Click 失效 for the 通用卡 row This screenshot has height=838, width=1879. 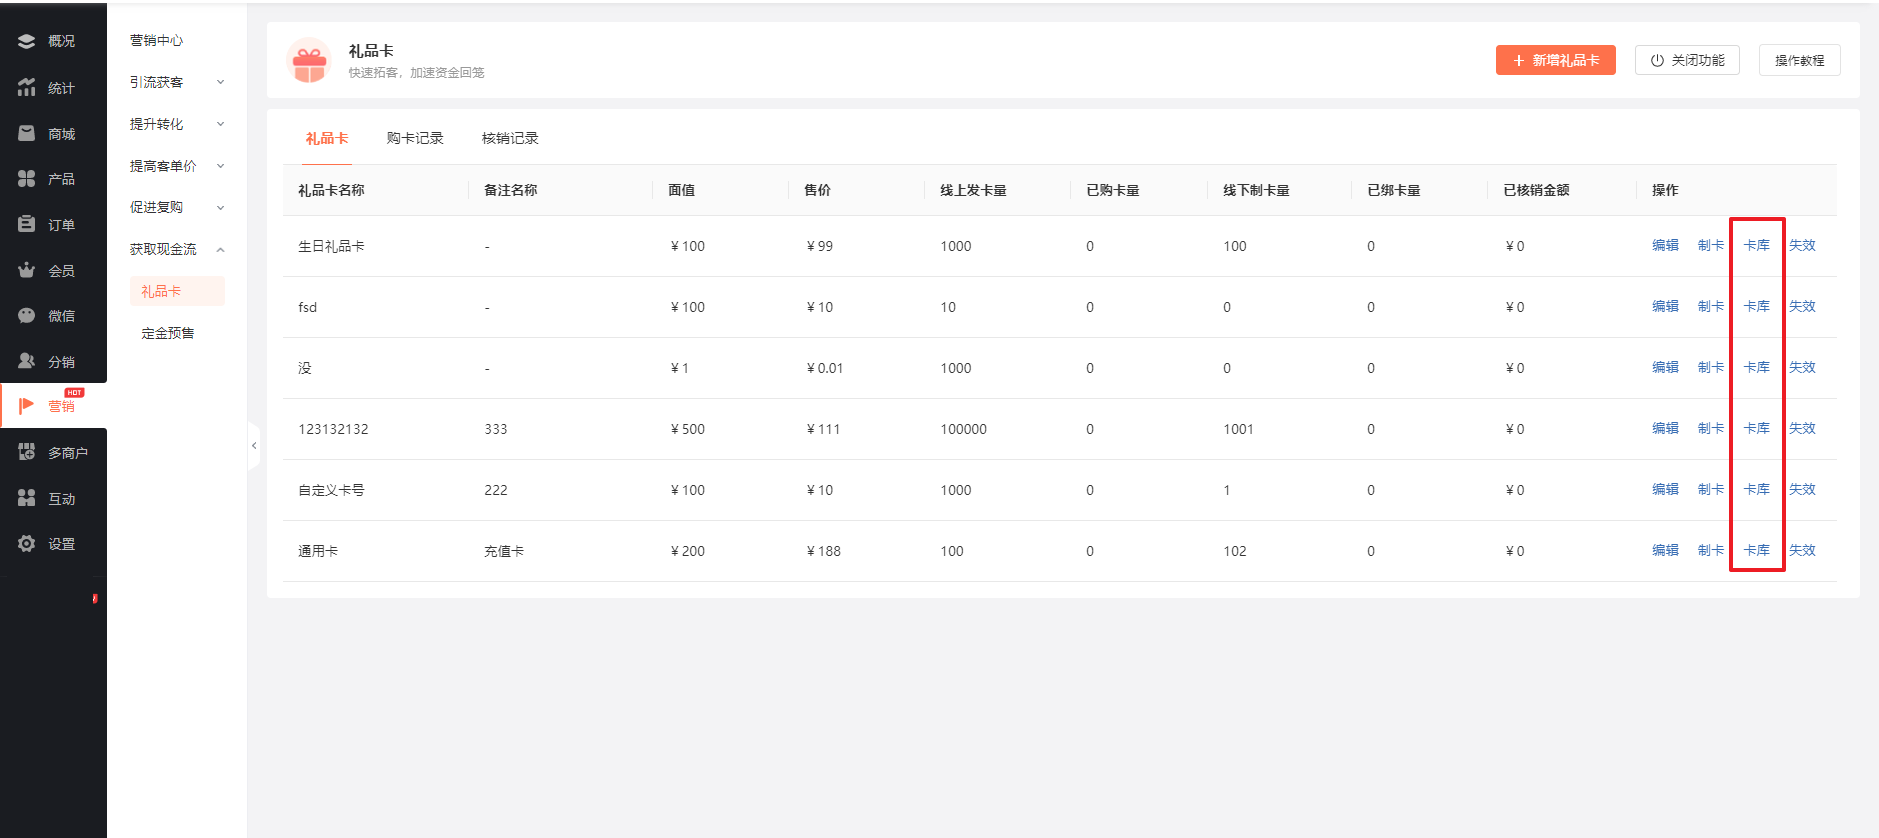pos(1802,550)
